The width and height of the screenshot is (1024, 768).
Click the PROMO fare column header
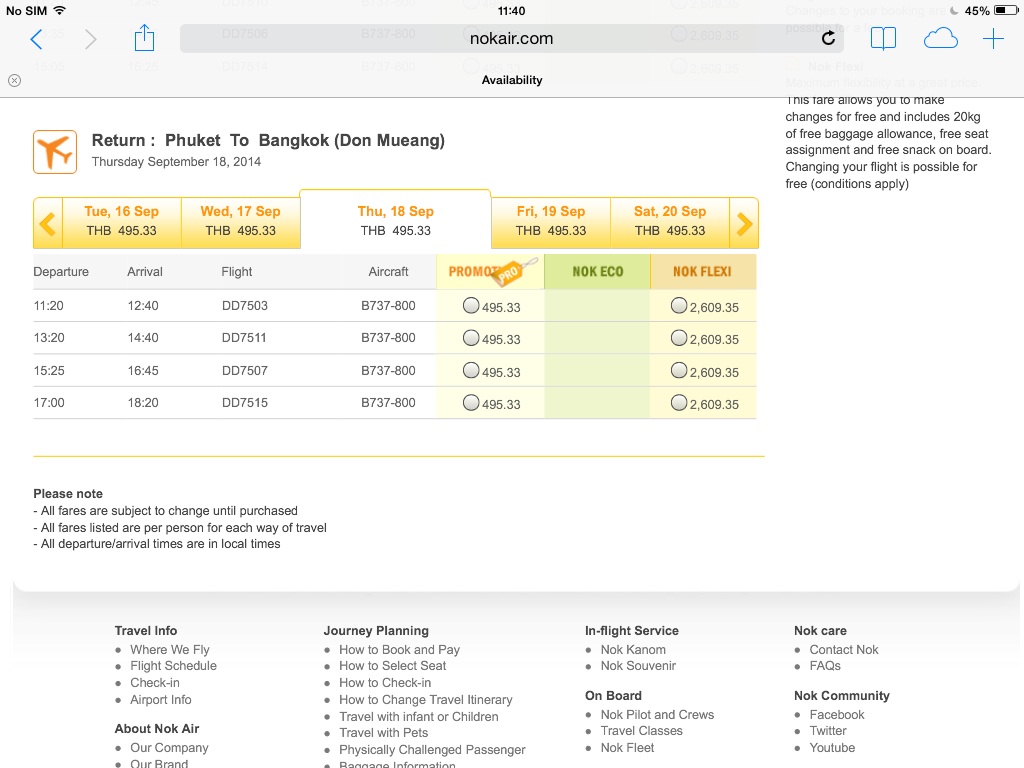pos(490,272)
